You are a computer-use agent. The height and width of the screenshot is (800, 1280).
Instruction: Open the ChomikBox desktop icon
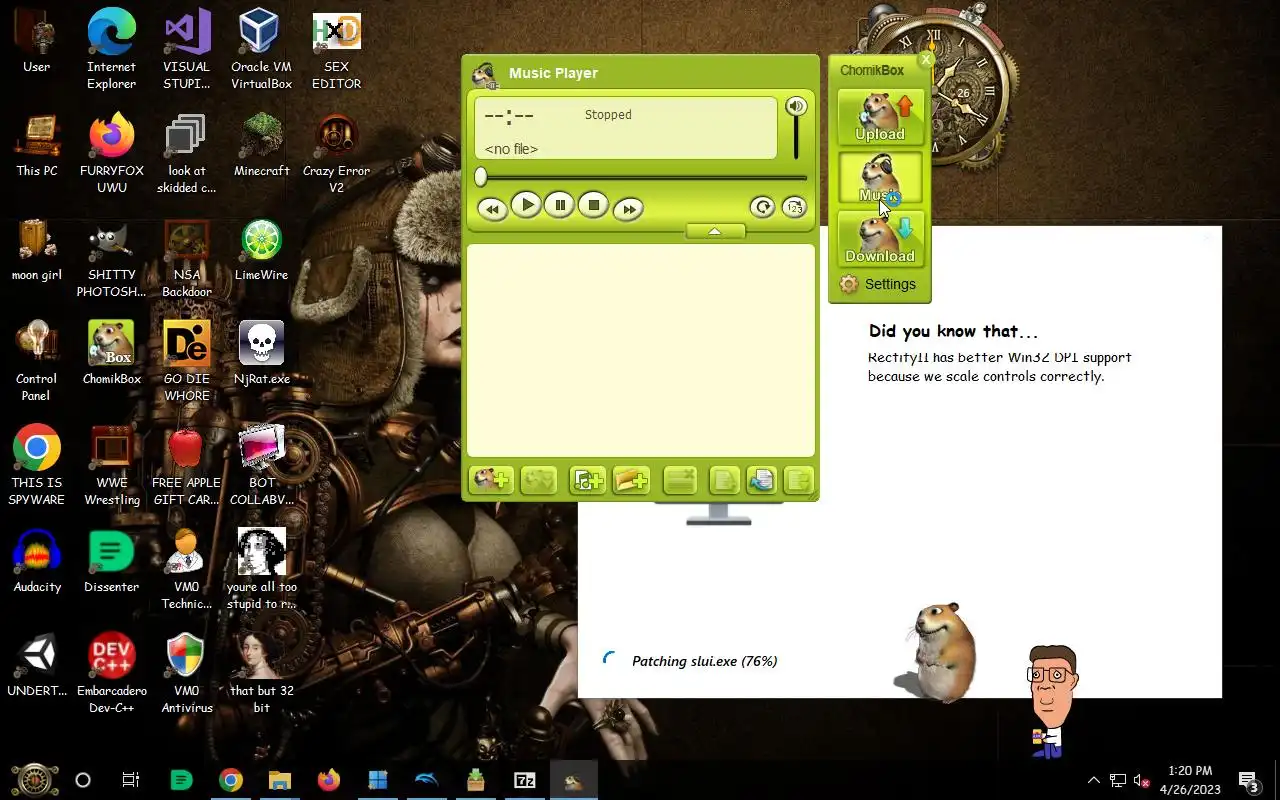coord(112,353)
